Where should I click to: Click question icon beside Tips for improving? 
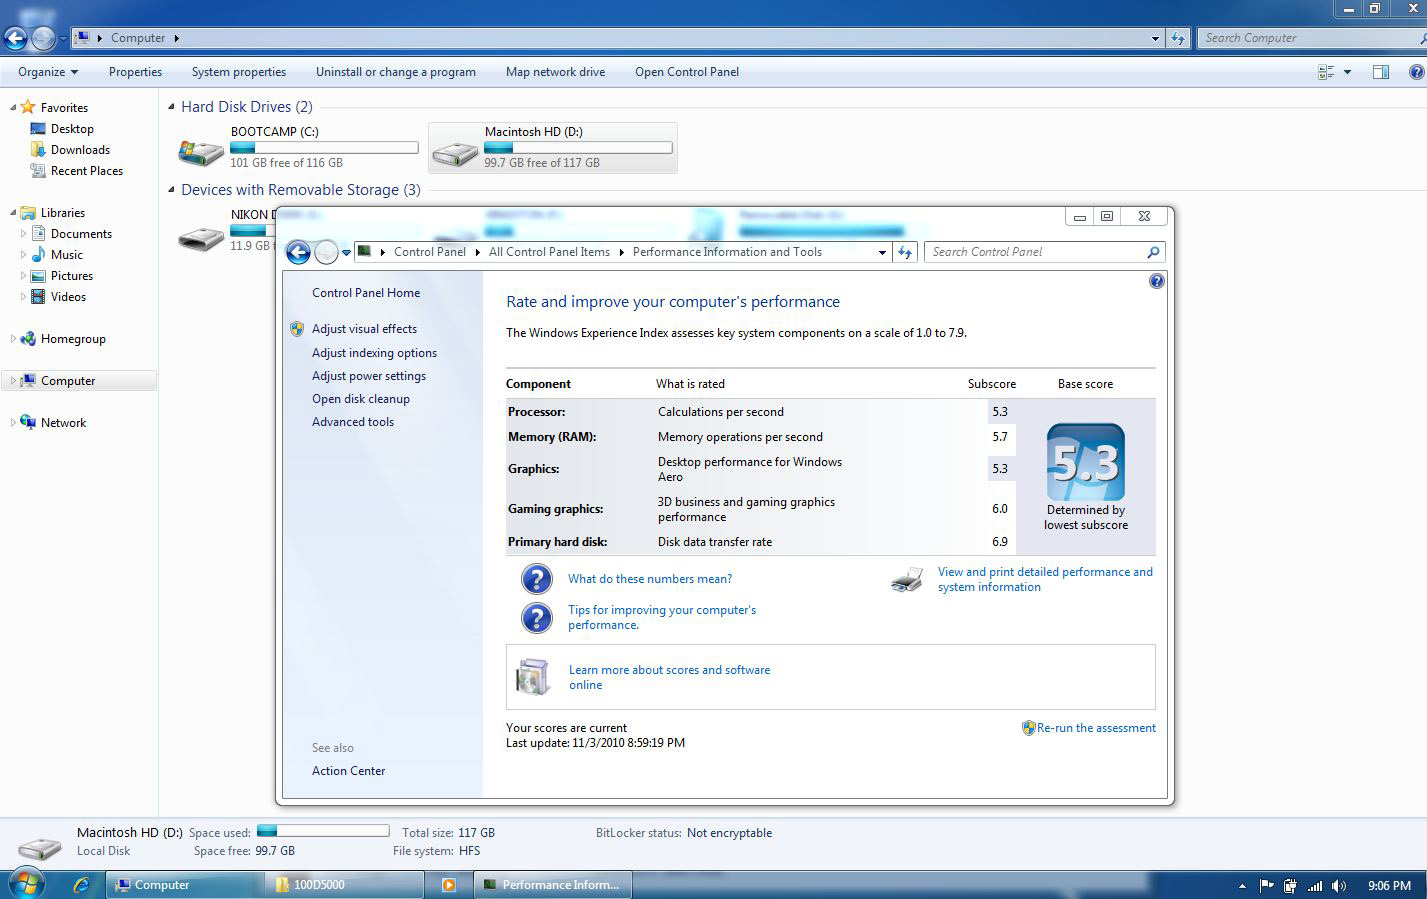click(x=537, y=617)
